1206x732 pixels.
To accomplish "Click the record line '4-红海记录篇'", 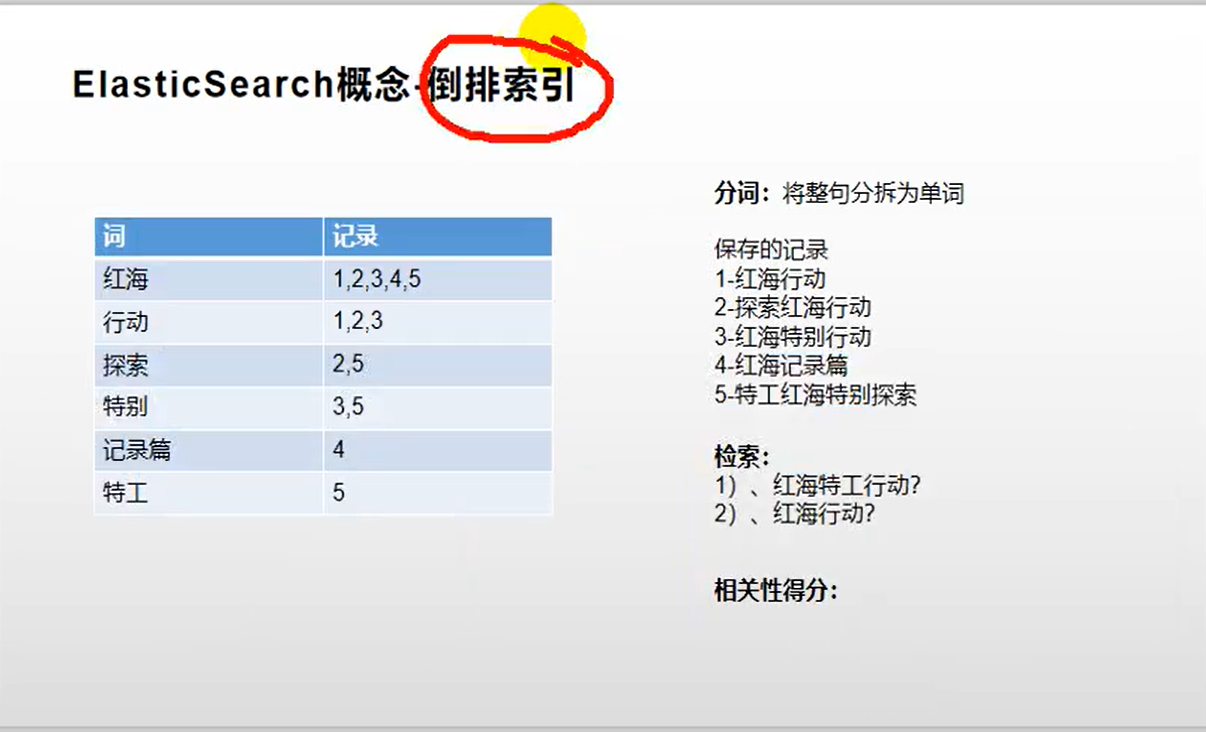I will pos(781,365).
